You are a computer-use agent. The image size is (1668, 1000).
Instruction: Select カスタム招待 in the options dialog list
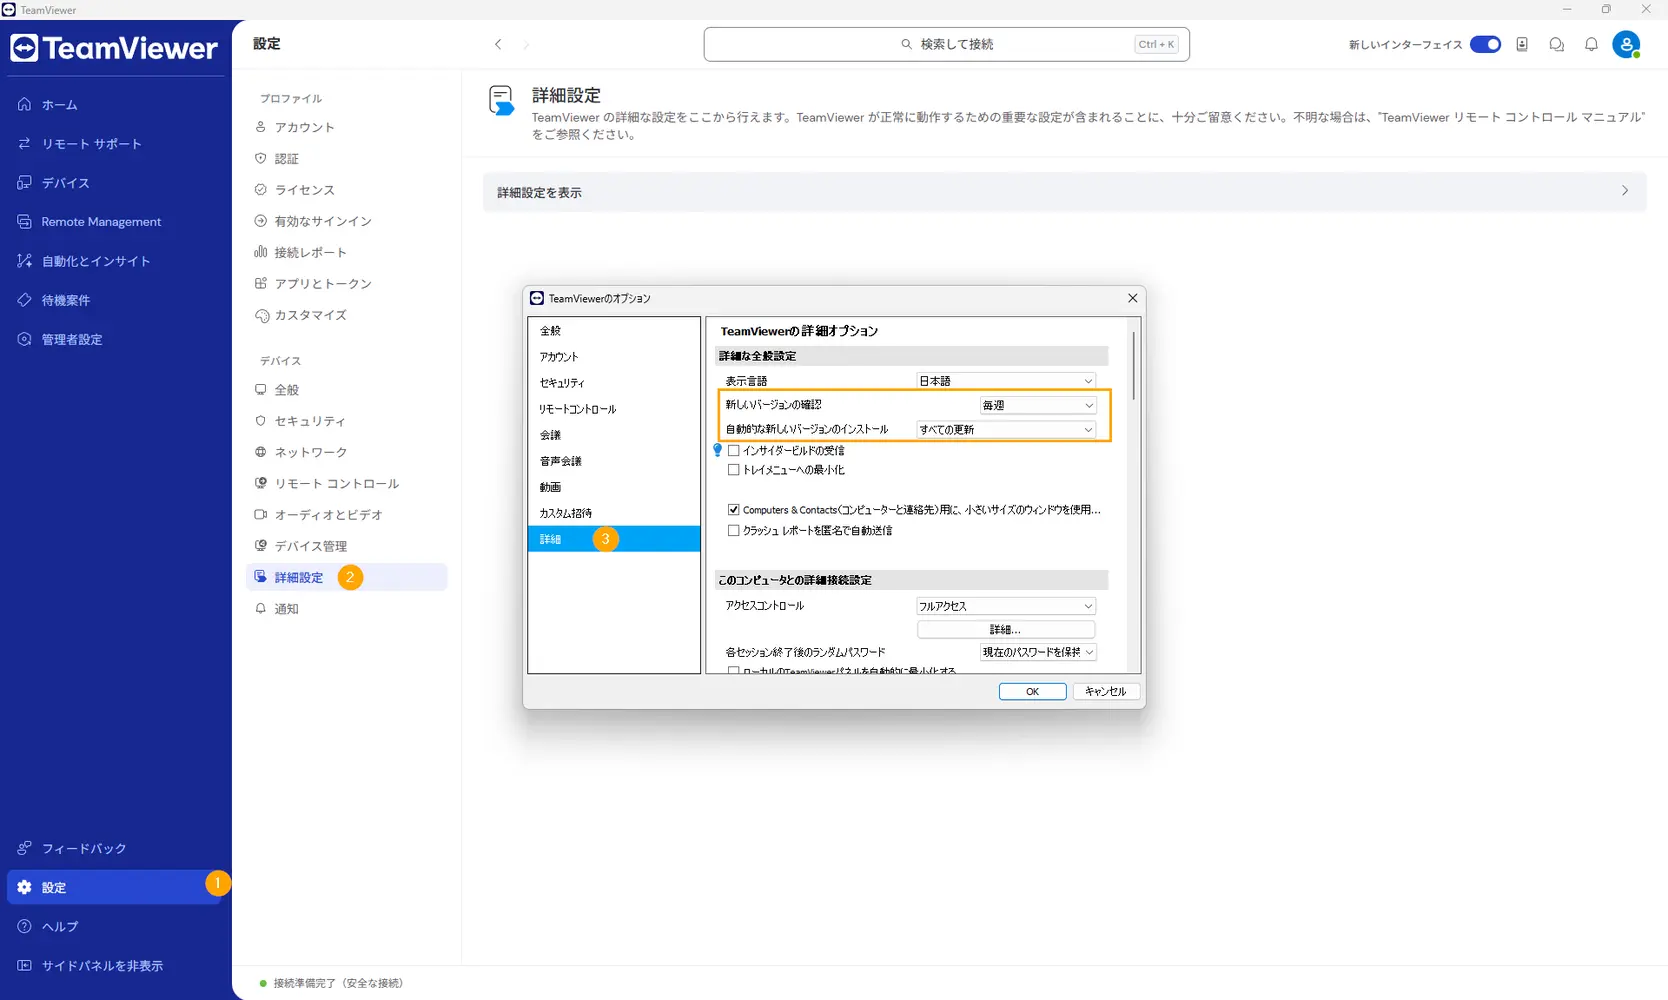(x=614, y=512)
